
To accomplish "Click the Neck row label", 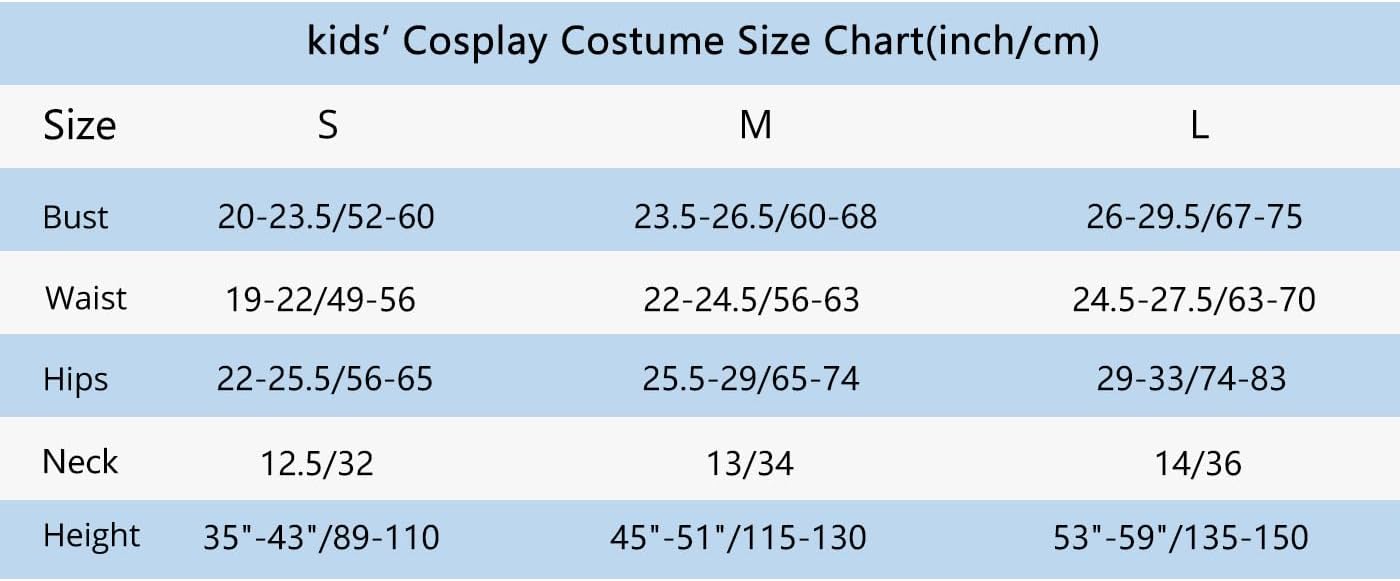I will coord(80,462).
